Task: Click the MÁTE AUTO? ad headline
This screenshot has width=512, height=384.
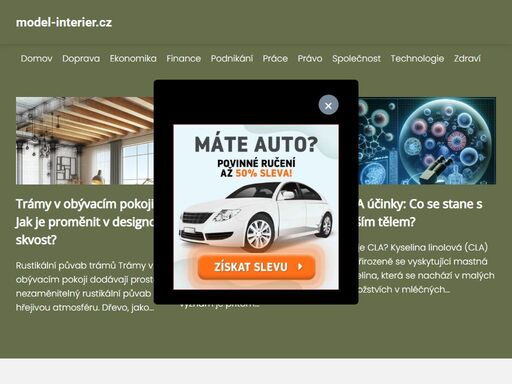Action: pos(256,144)
